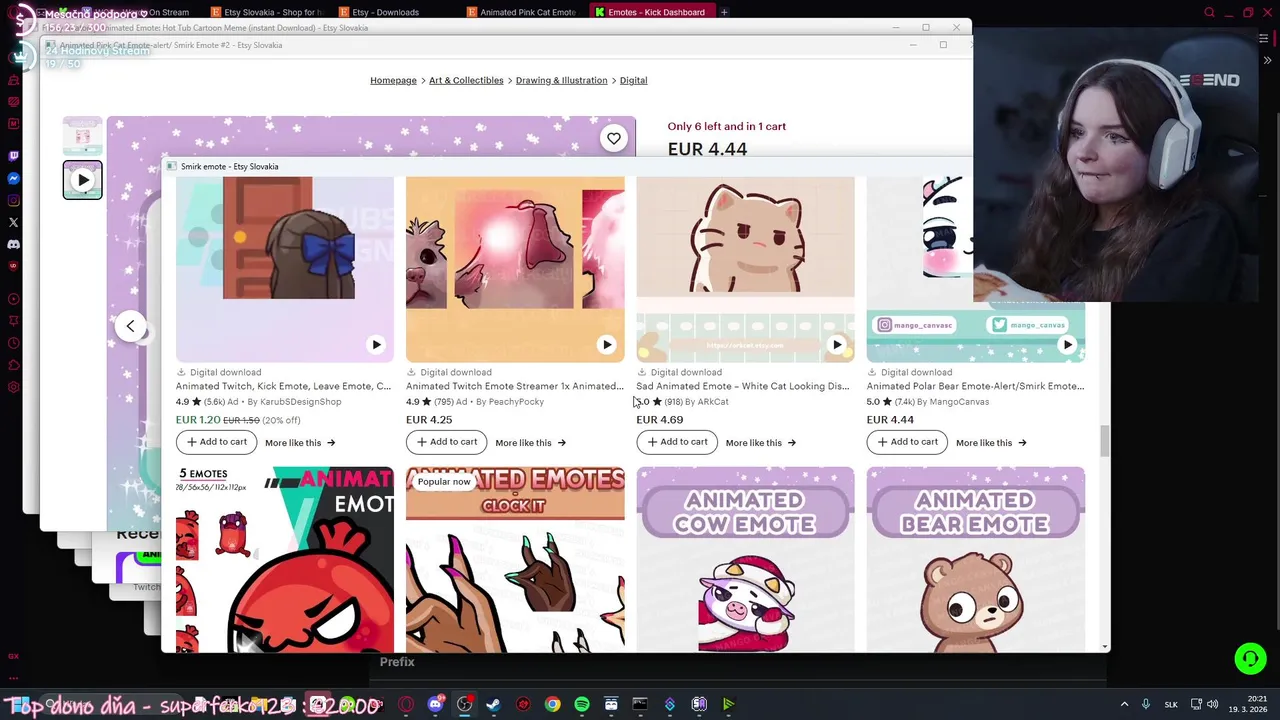This screenshot has width=1280, height=720.
Task: Open the sidebar Extensions cube icon
Action: pos(13,365)
